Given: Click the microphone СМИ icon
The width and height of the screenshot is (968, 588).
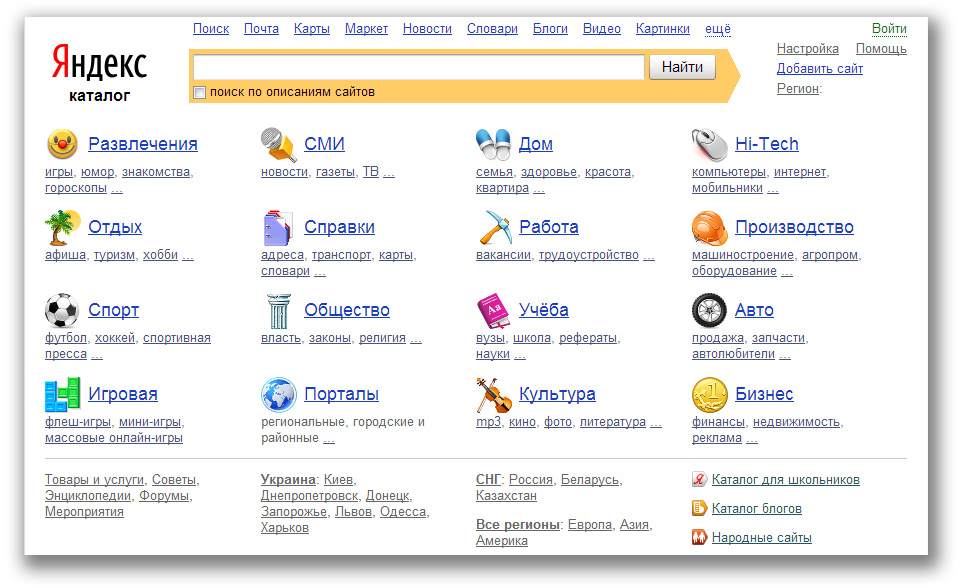Looking at the screenshot, I should pyautogui.click(x=278, y=145).
